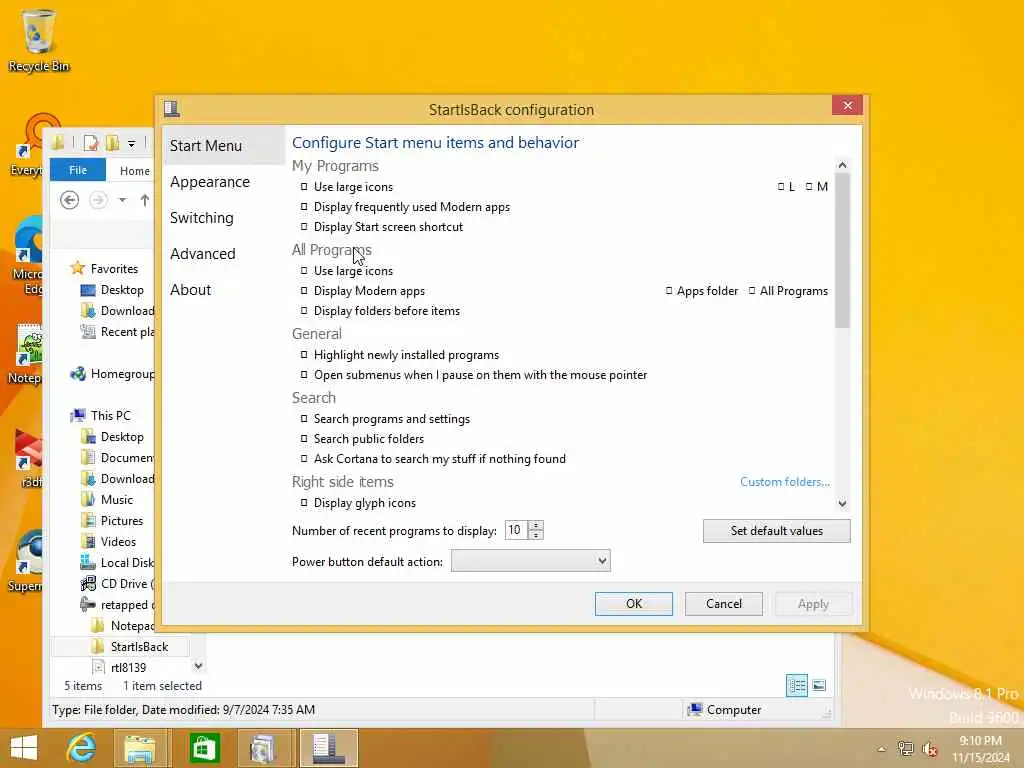Screen dimensions: 1024x768
Task: Click the Windows Start button
Action: [24, 748]
